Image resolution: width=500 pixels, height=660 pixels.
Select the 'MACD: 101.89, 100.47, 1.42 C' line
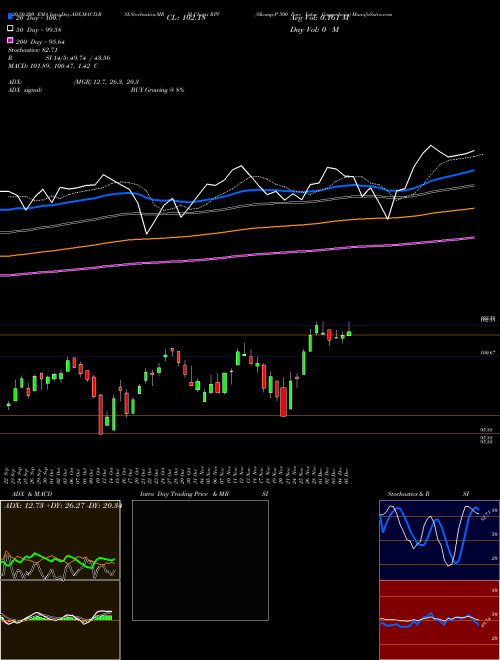coord(53,66)
